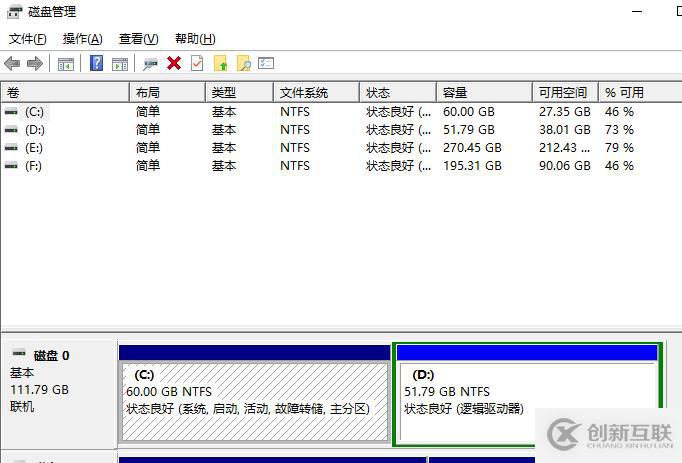The image size is (682, 463).
Task: Click the 磁盘 0 disk label panel
Action: 60,394
